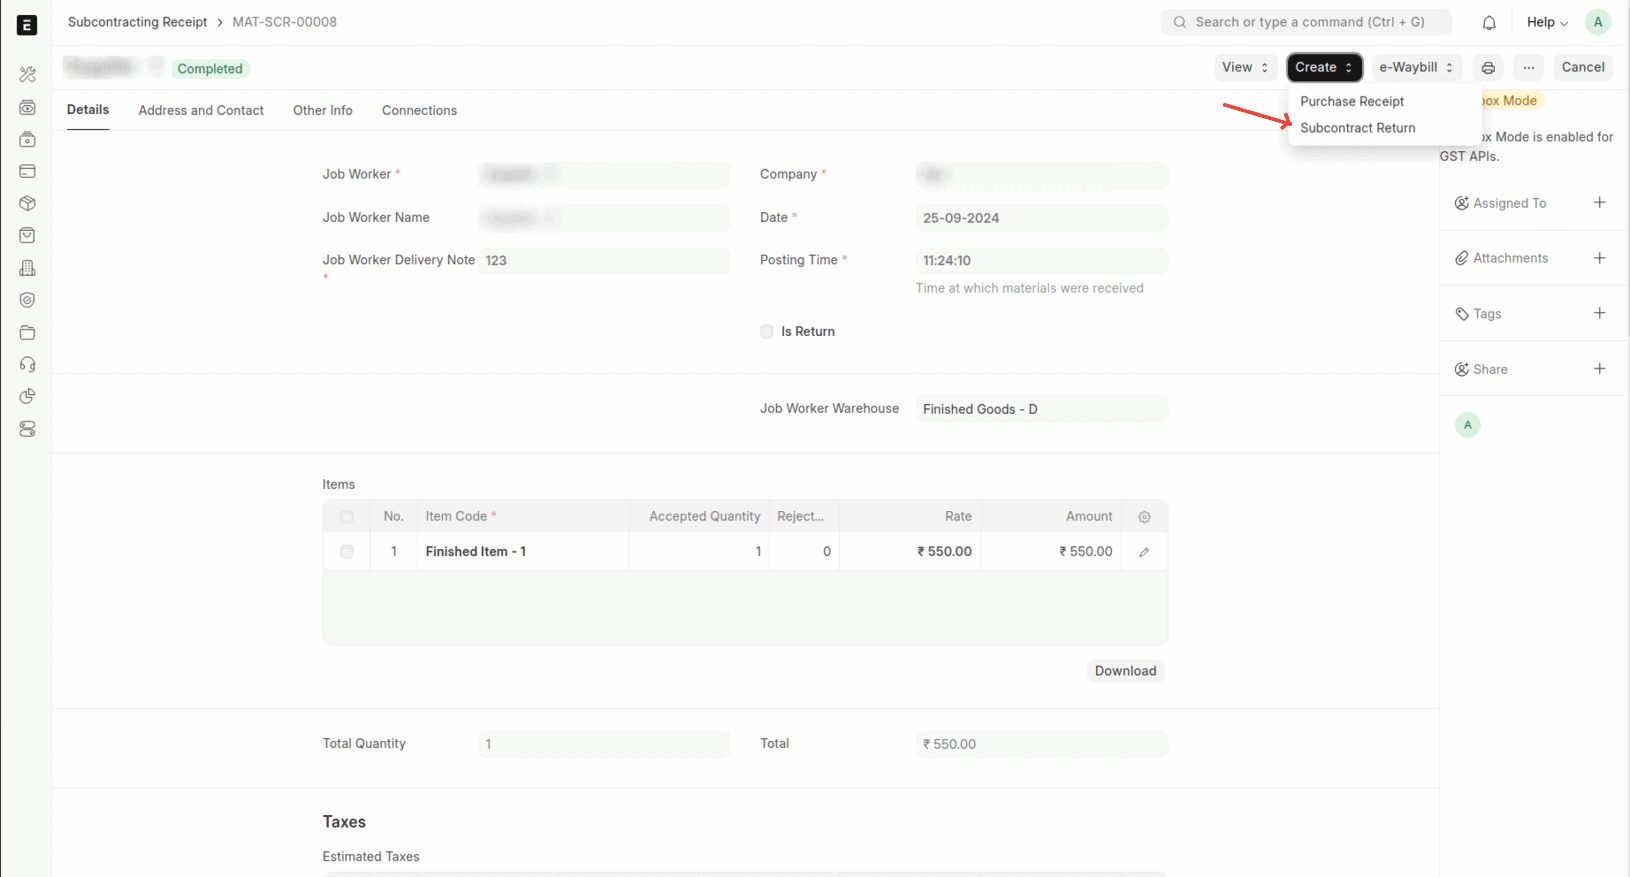This screenshot has height=877, width=1630.
Task: Open the Help dropdown menu
Action: pos(1546,22)
